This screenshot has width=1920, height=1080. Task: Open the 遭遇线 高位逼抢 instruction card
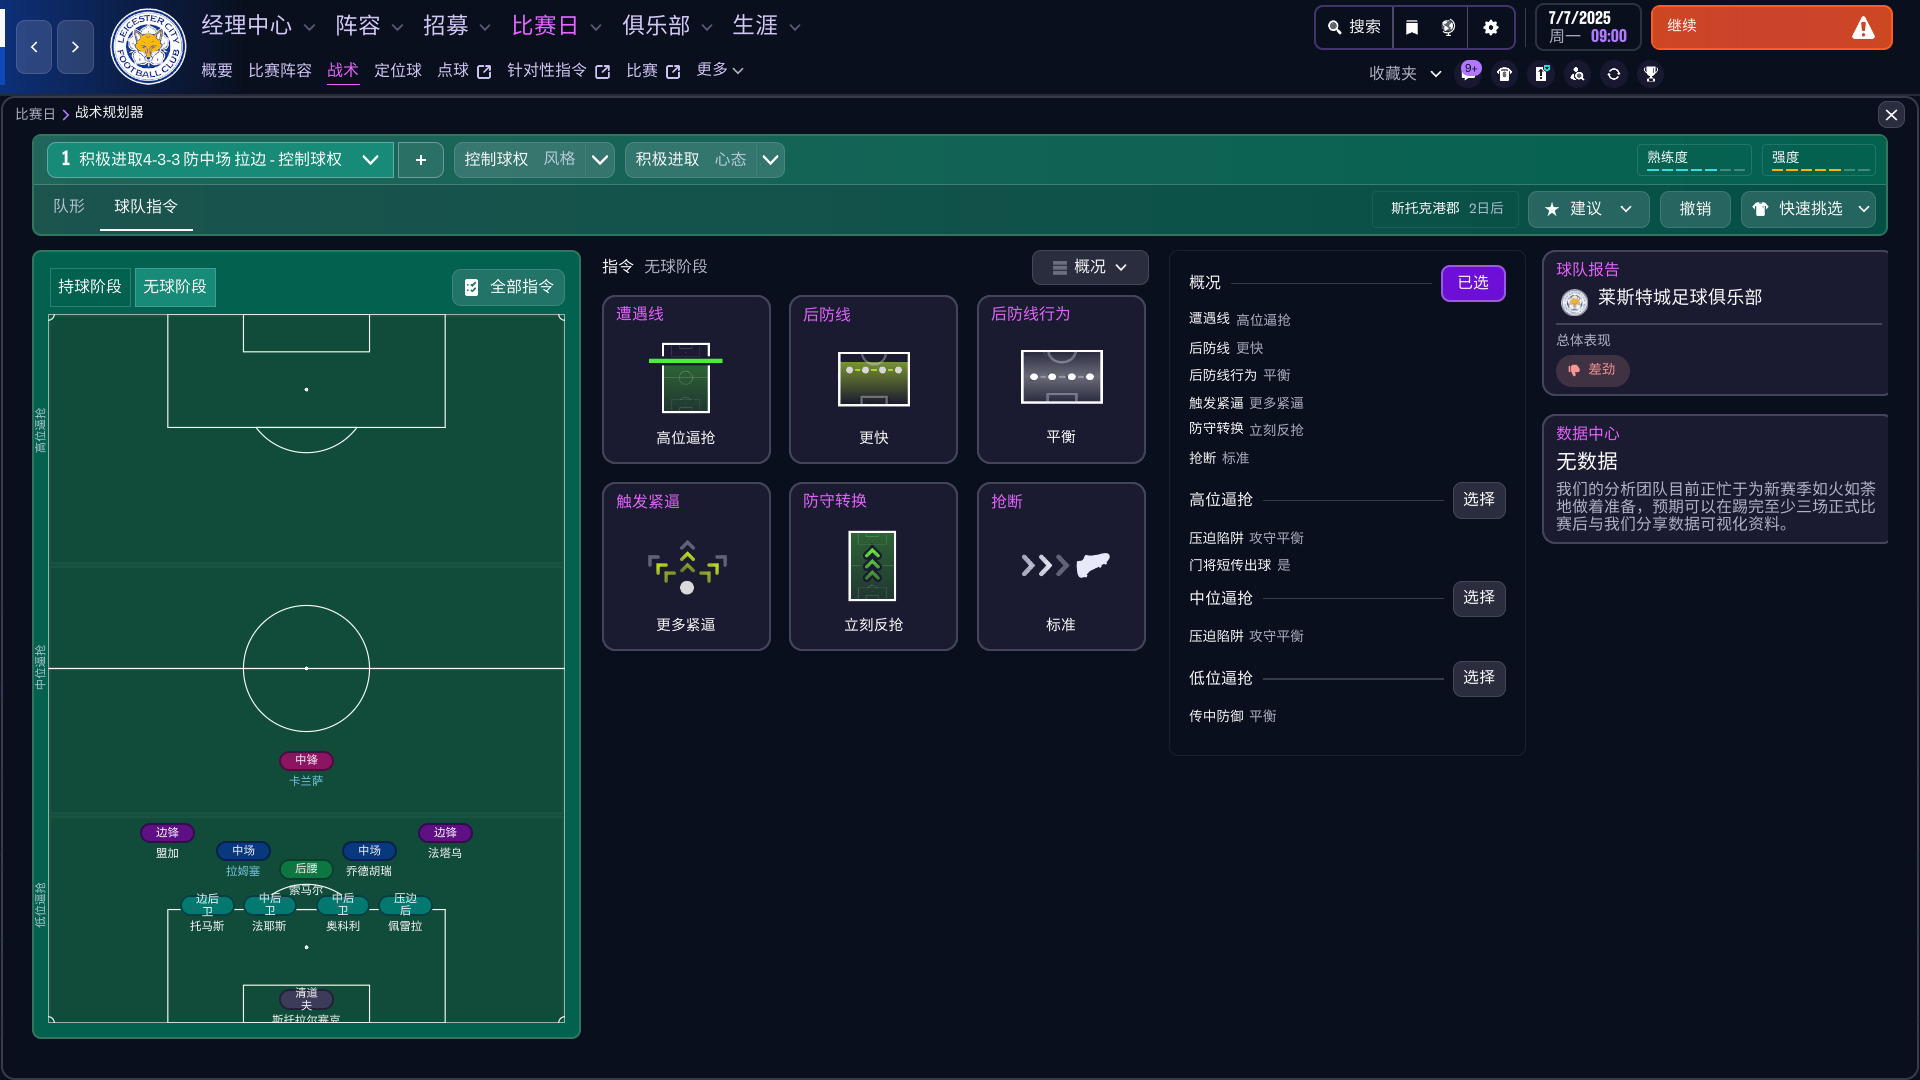pyautogui.click(x=686, y=380)
